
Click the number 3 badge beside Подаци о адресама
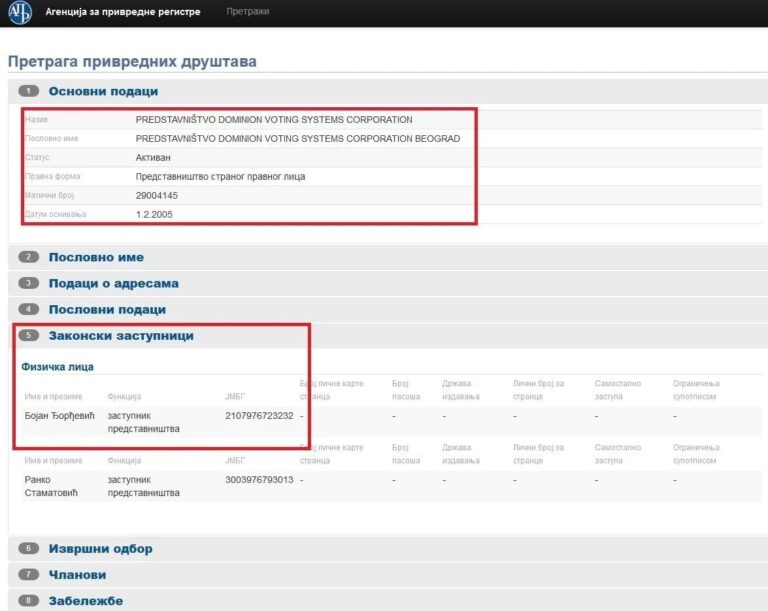(x=30, y=283)
